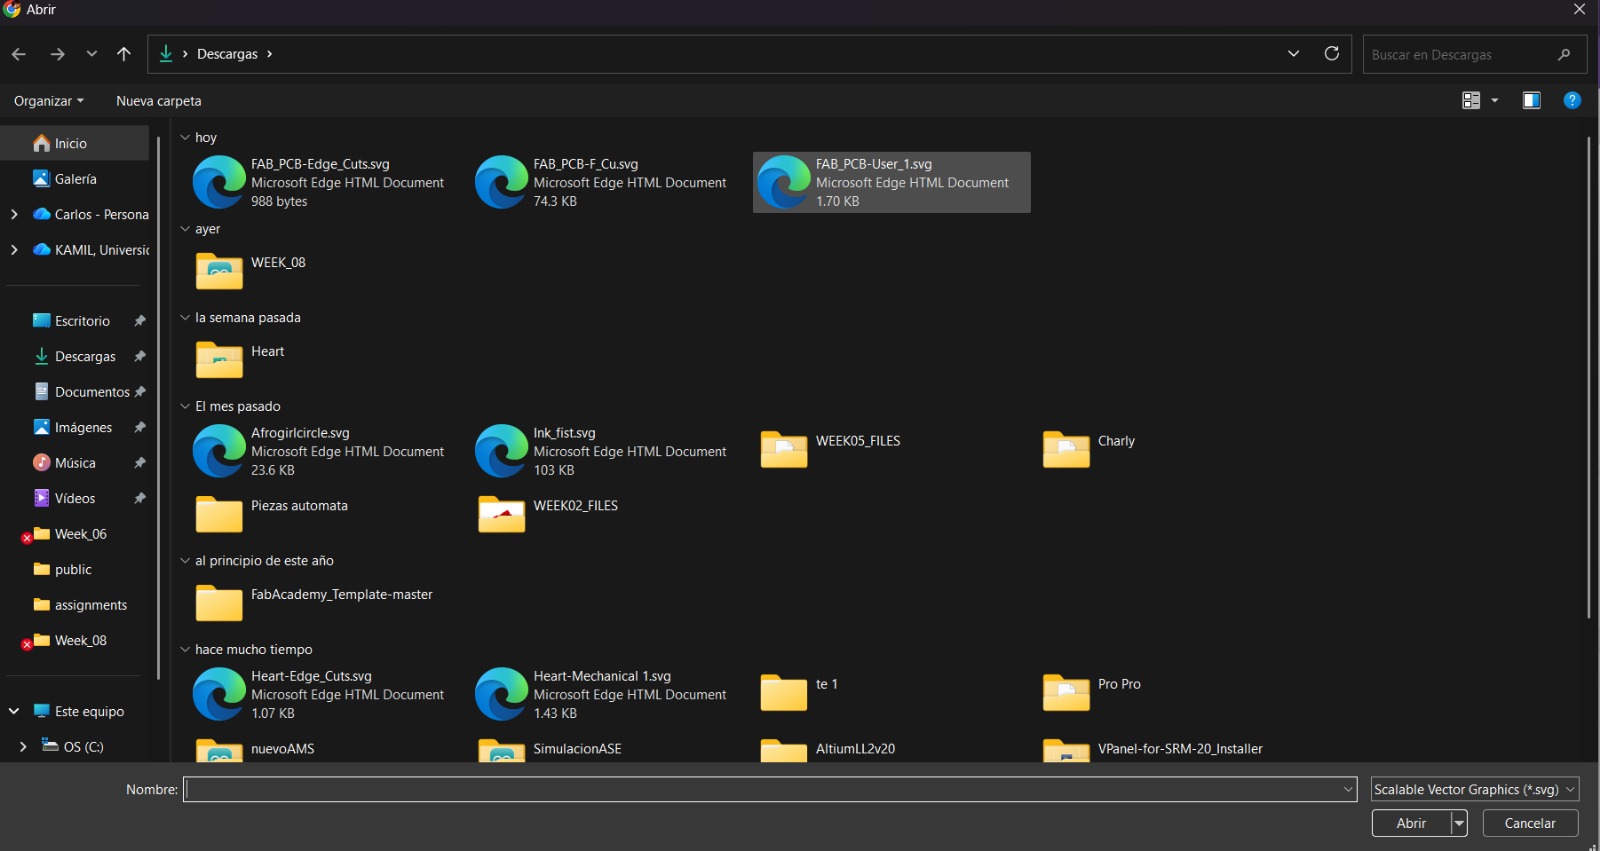Toggle the preview pane
The width and height of the screenshot is (1600, 851).
pyautogui.click(x=1532, y=100)
